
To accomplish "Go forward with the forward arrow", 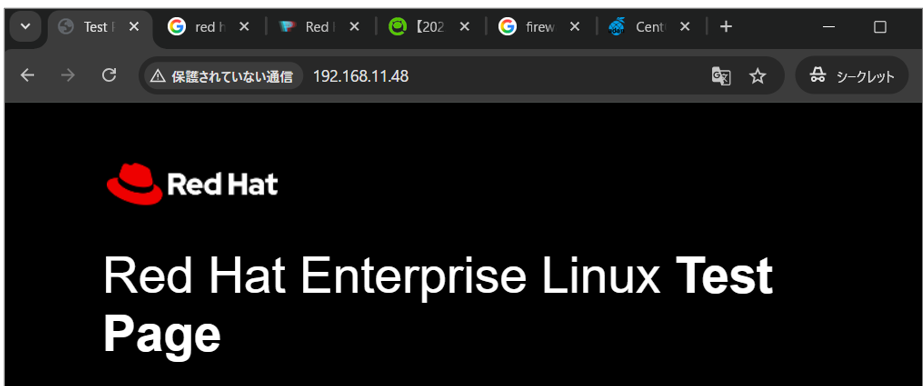I will (68, 75).
